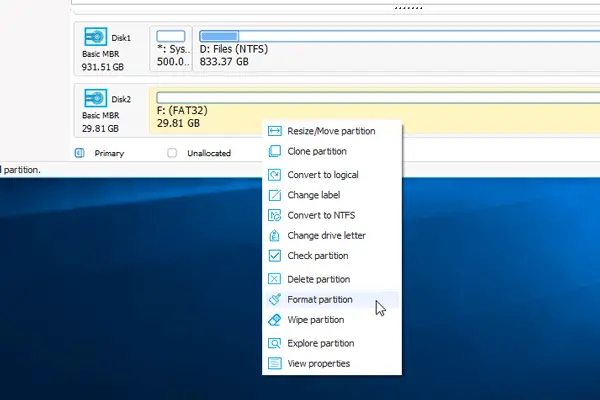Select the F: (FAT32) partition label
This screenshot has height=400, width=600.
click(182, 110)
